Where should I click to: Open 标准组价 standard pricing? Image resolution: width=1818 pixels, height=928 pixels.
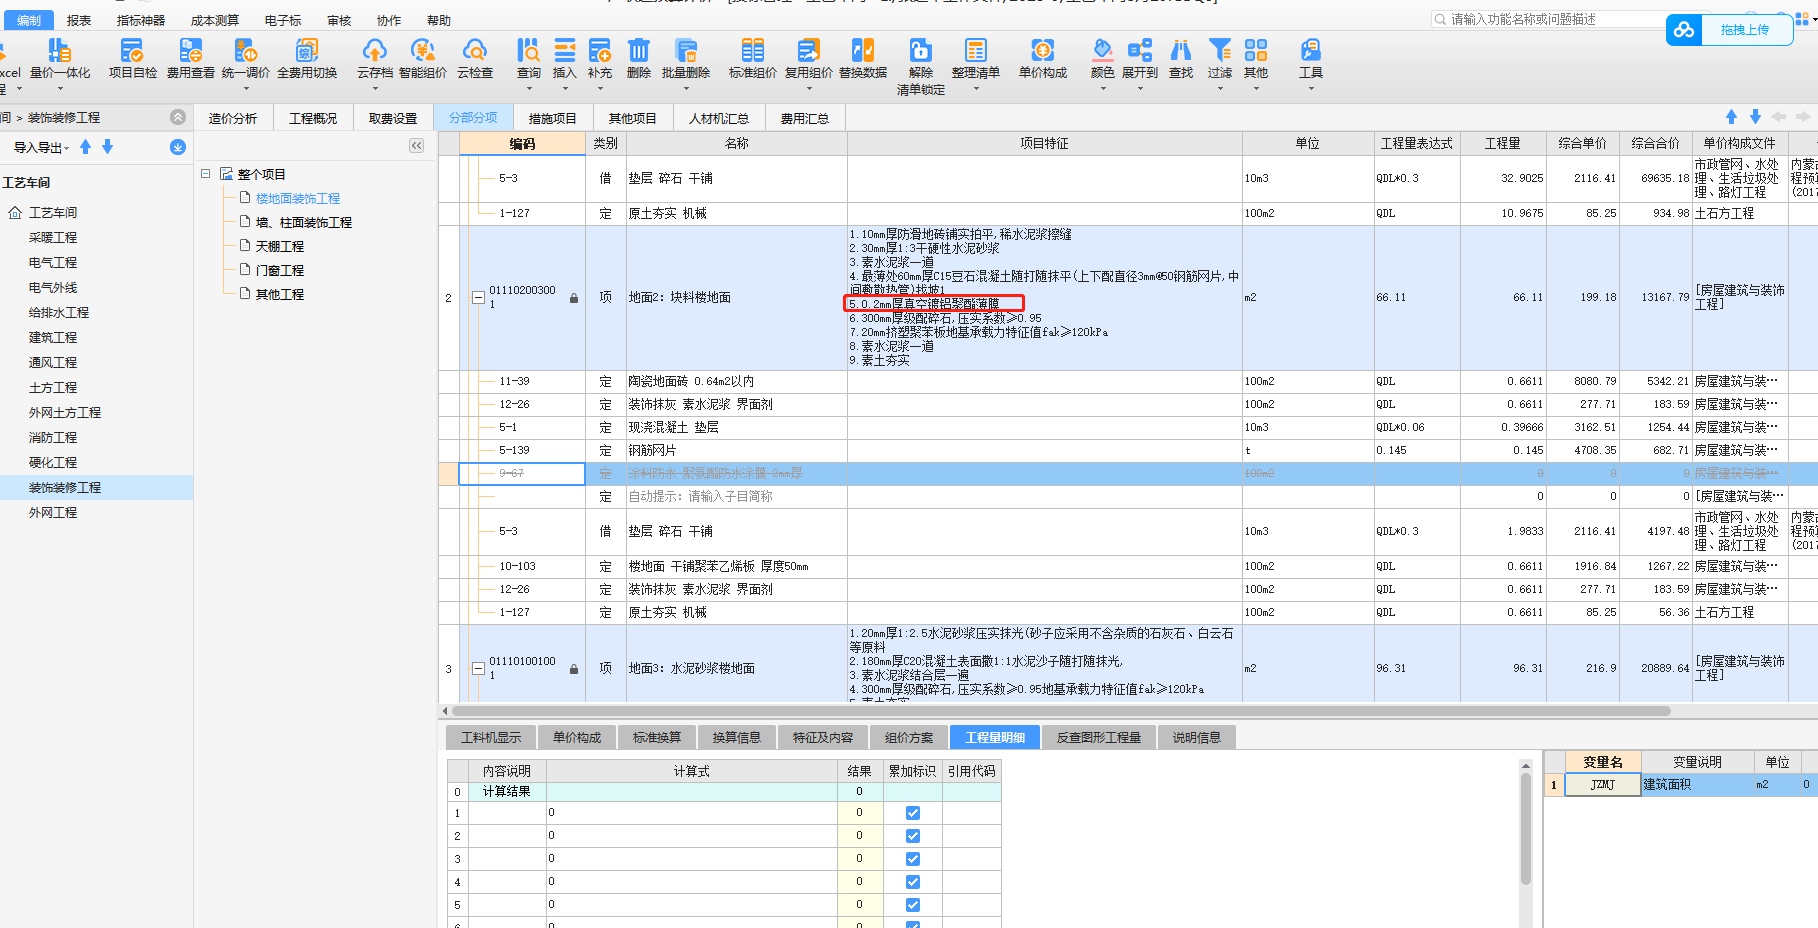753,58
